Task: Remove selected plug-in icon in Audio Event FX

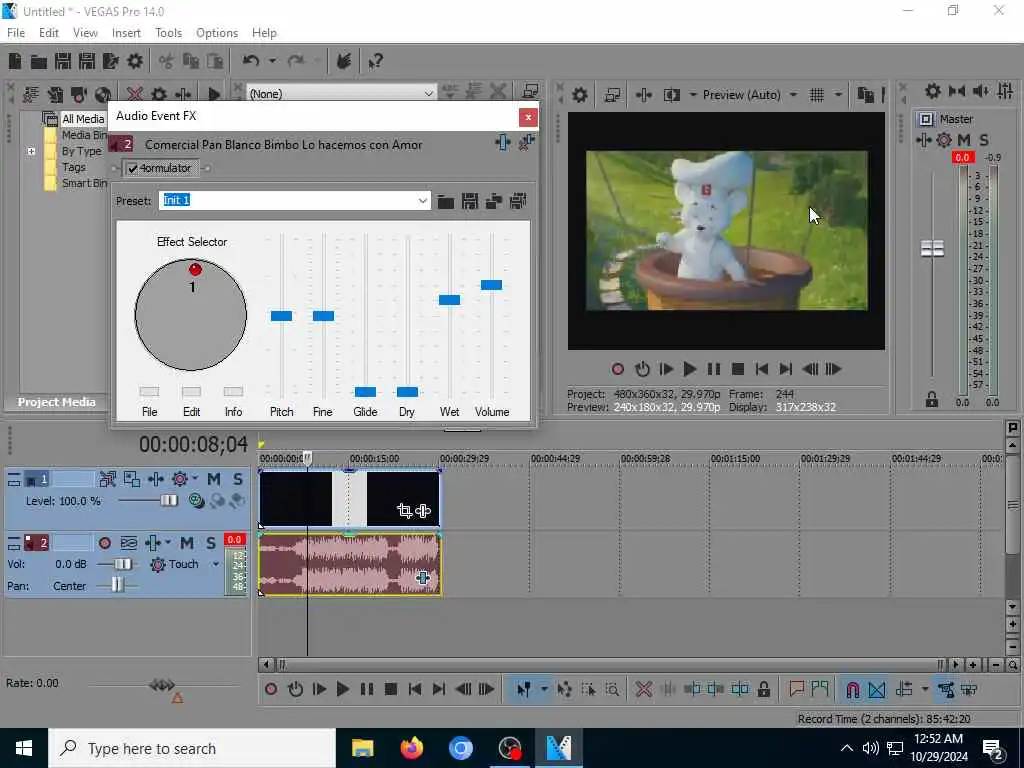Action: coord(526,142)
